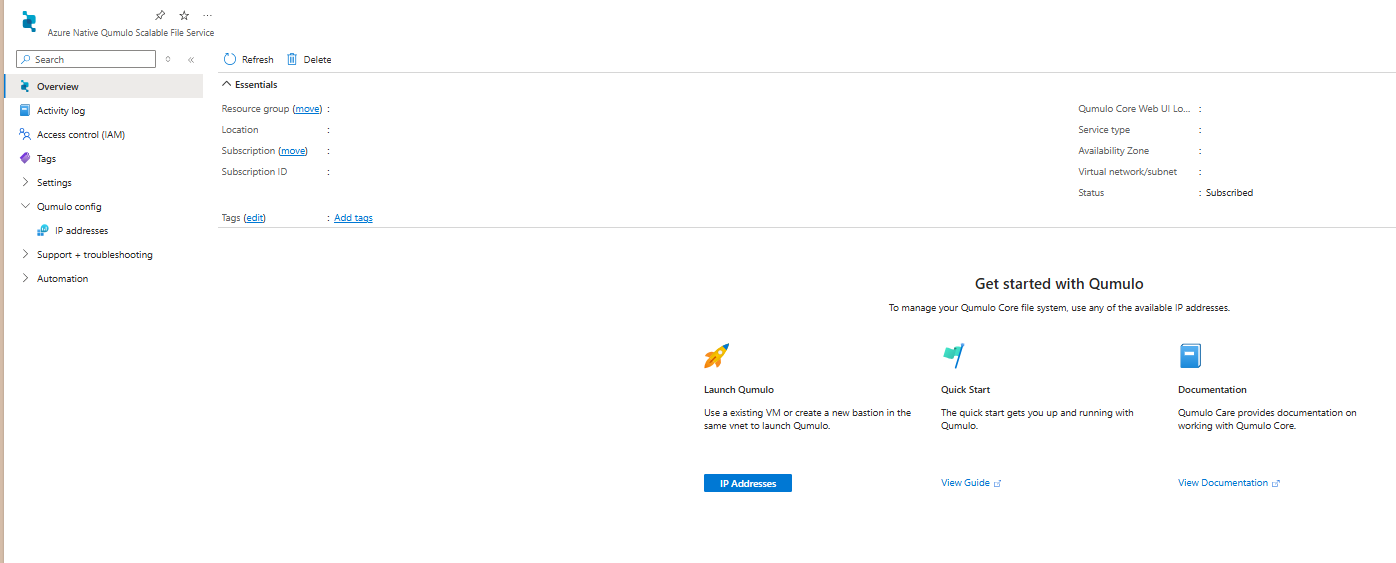Click the Launch Qumulo card title
Image resolution: width=1396 pixels, height=563 pixels.
[x=739, y=390]
